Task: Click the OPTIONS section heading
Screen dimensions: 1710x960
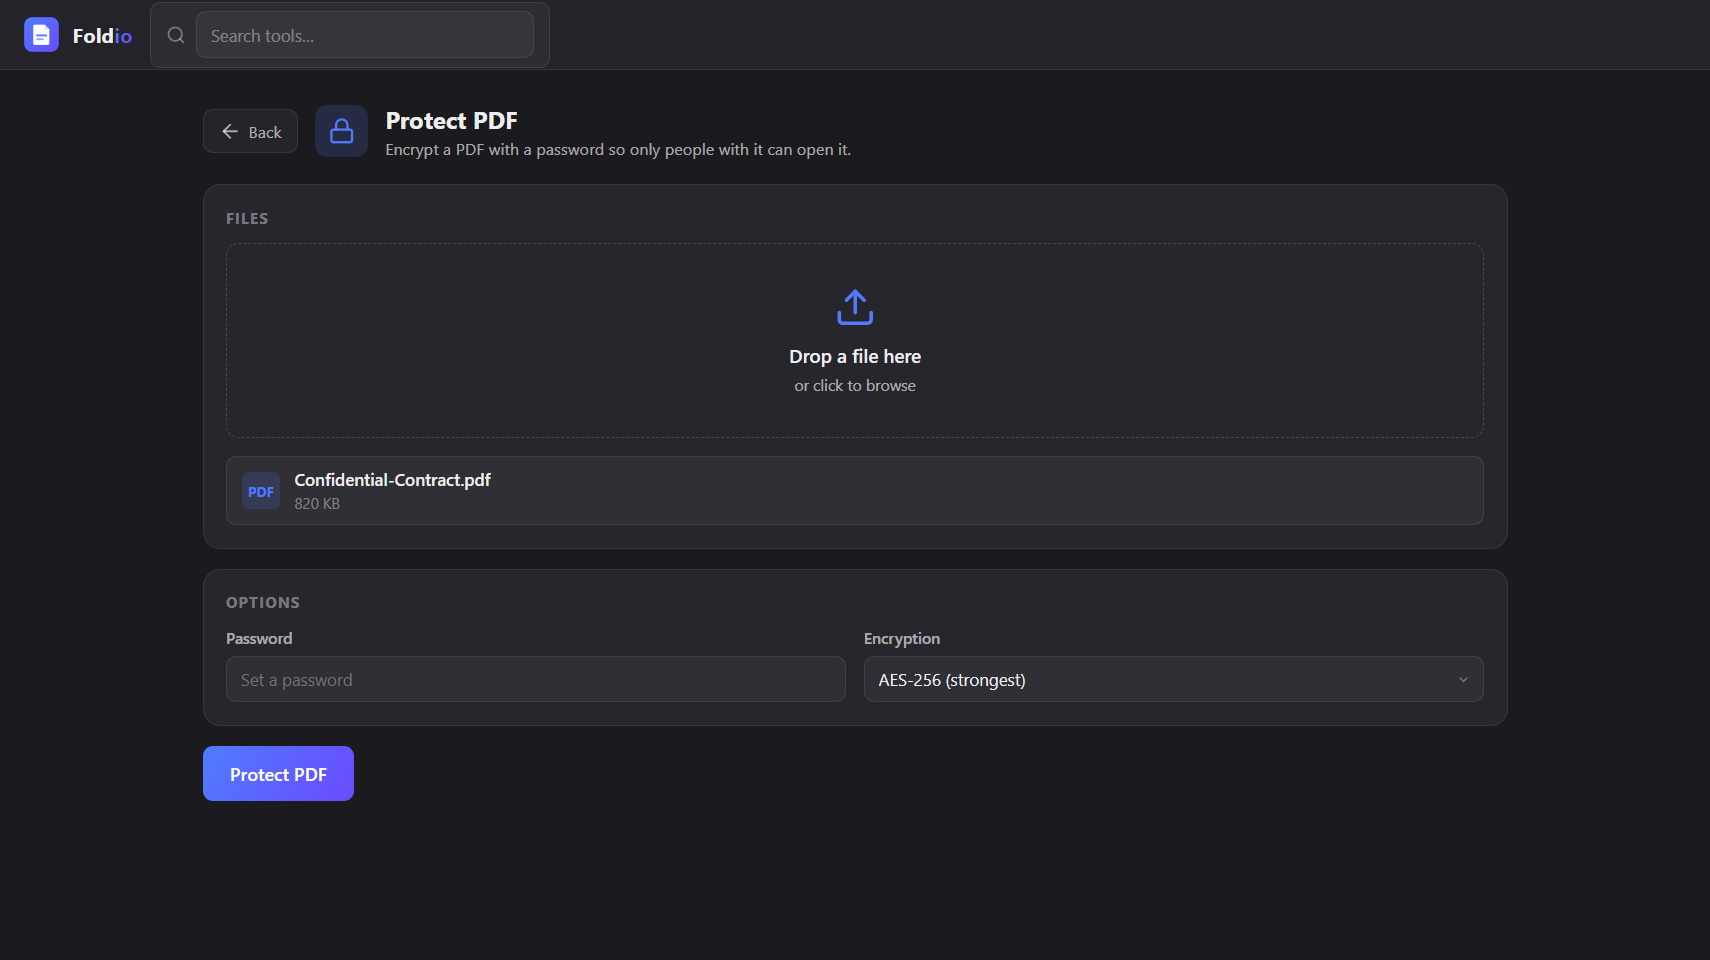Action: pyautogui.click(x=263, y=603)
